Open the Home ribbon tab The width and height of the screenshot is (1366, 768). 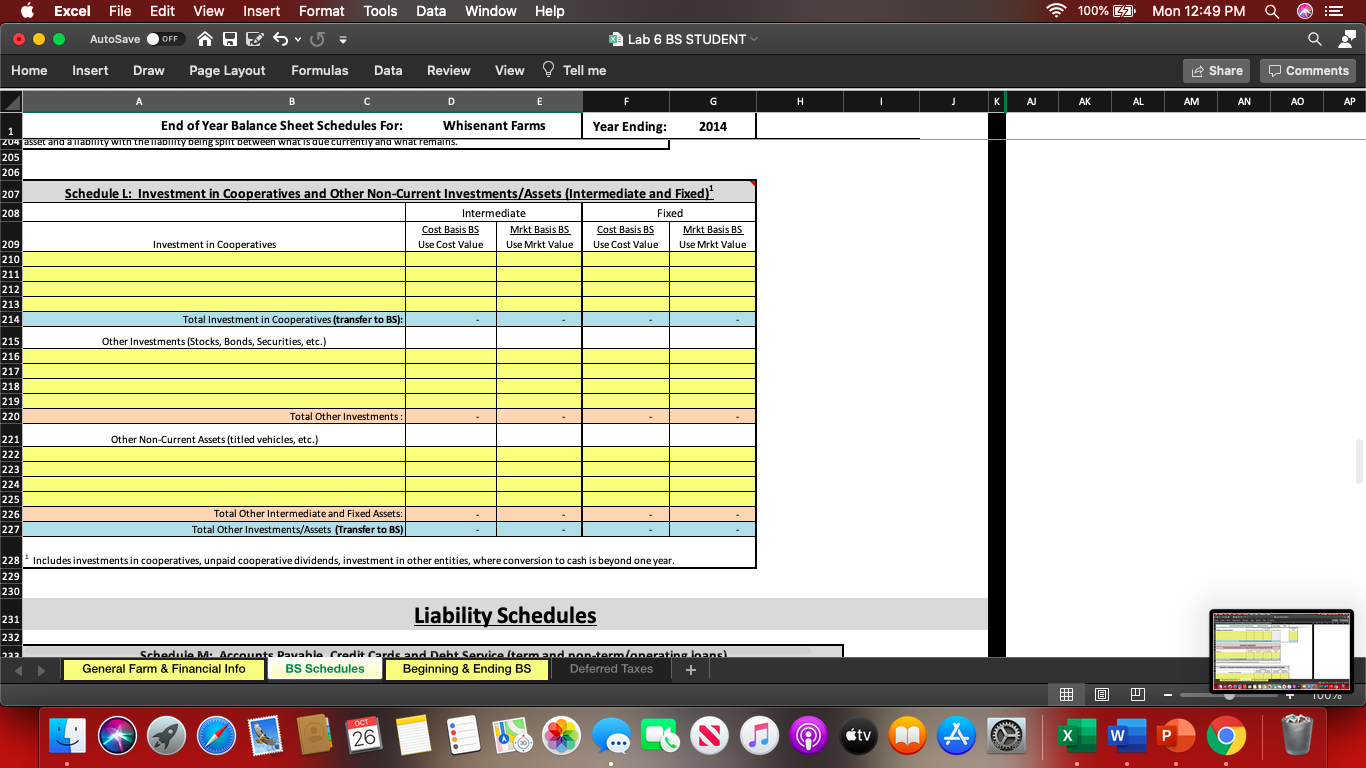[29, 70]
